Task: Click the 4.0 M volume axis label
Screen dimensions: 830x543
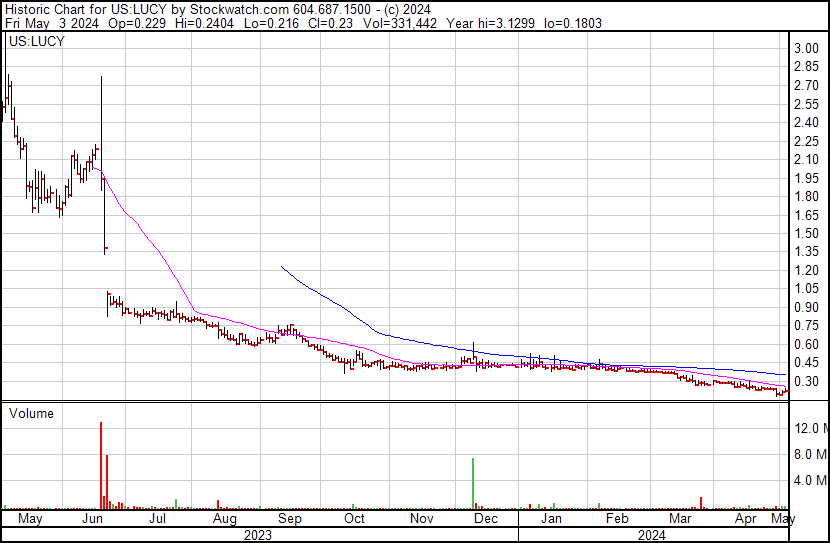Action: (x=811, y=480)
